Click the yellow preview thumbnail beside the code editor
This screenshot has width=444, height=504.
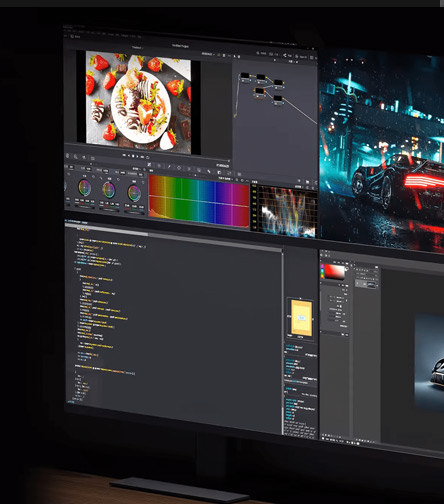(302, 318)
